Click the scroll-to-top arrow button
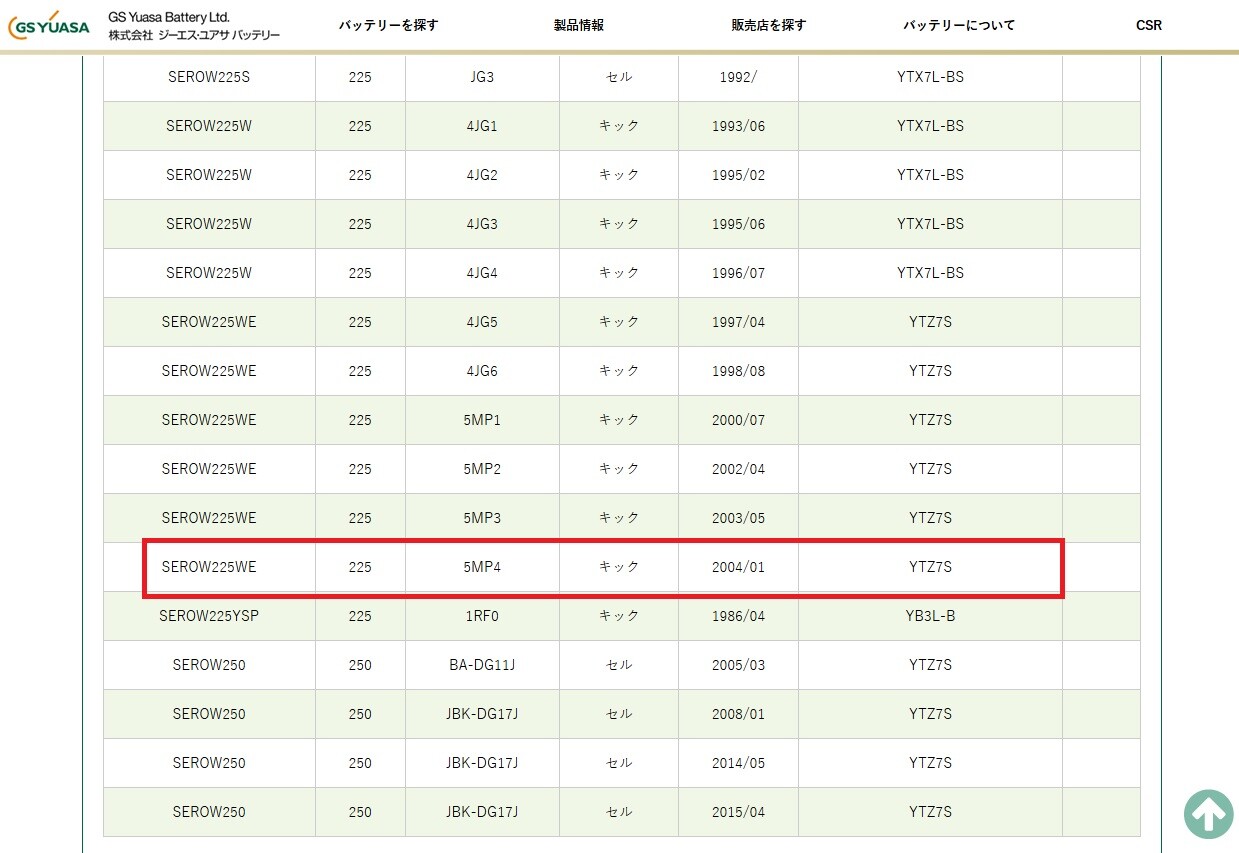1239x853 pixels. pos(1208,814)
